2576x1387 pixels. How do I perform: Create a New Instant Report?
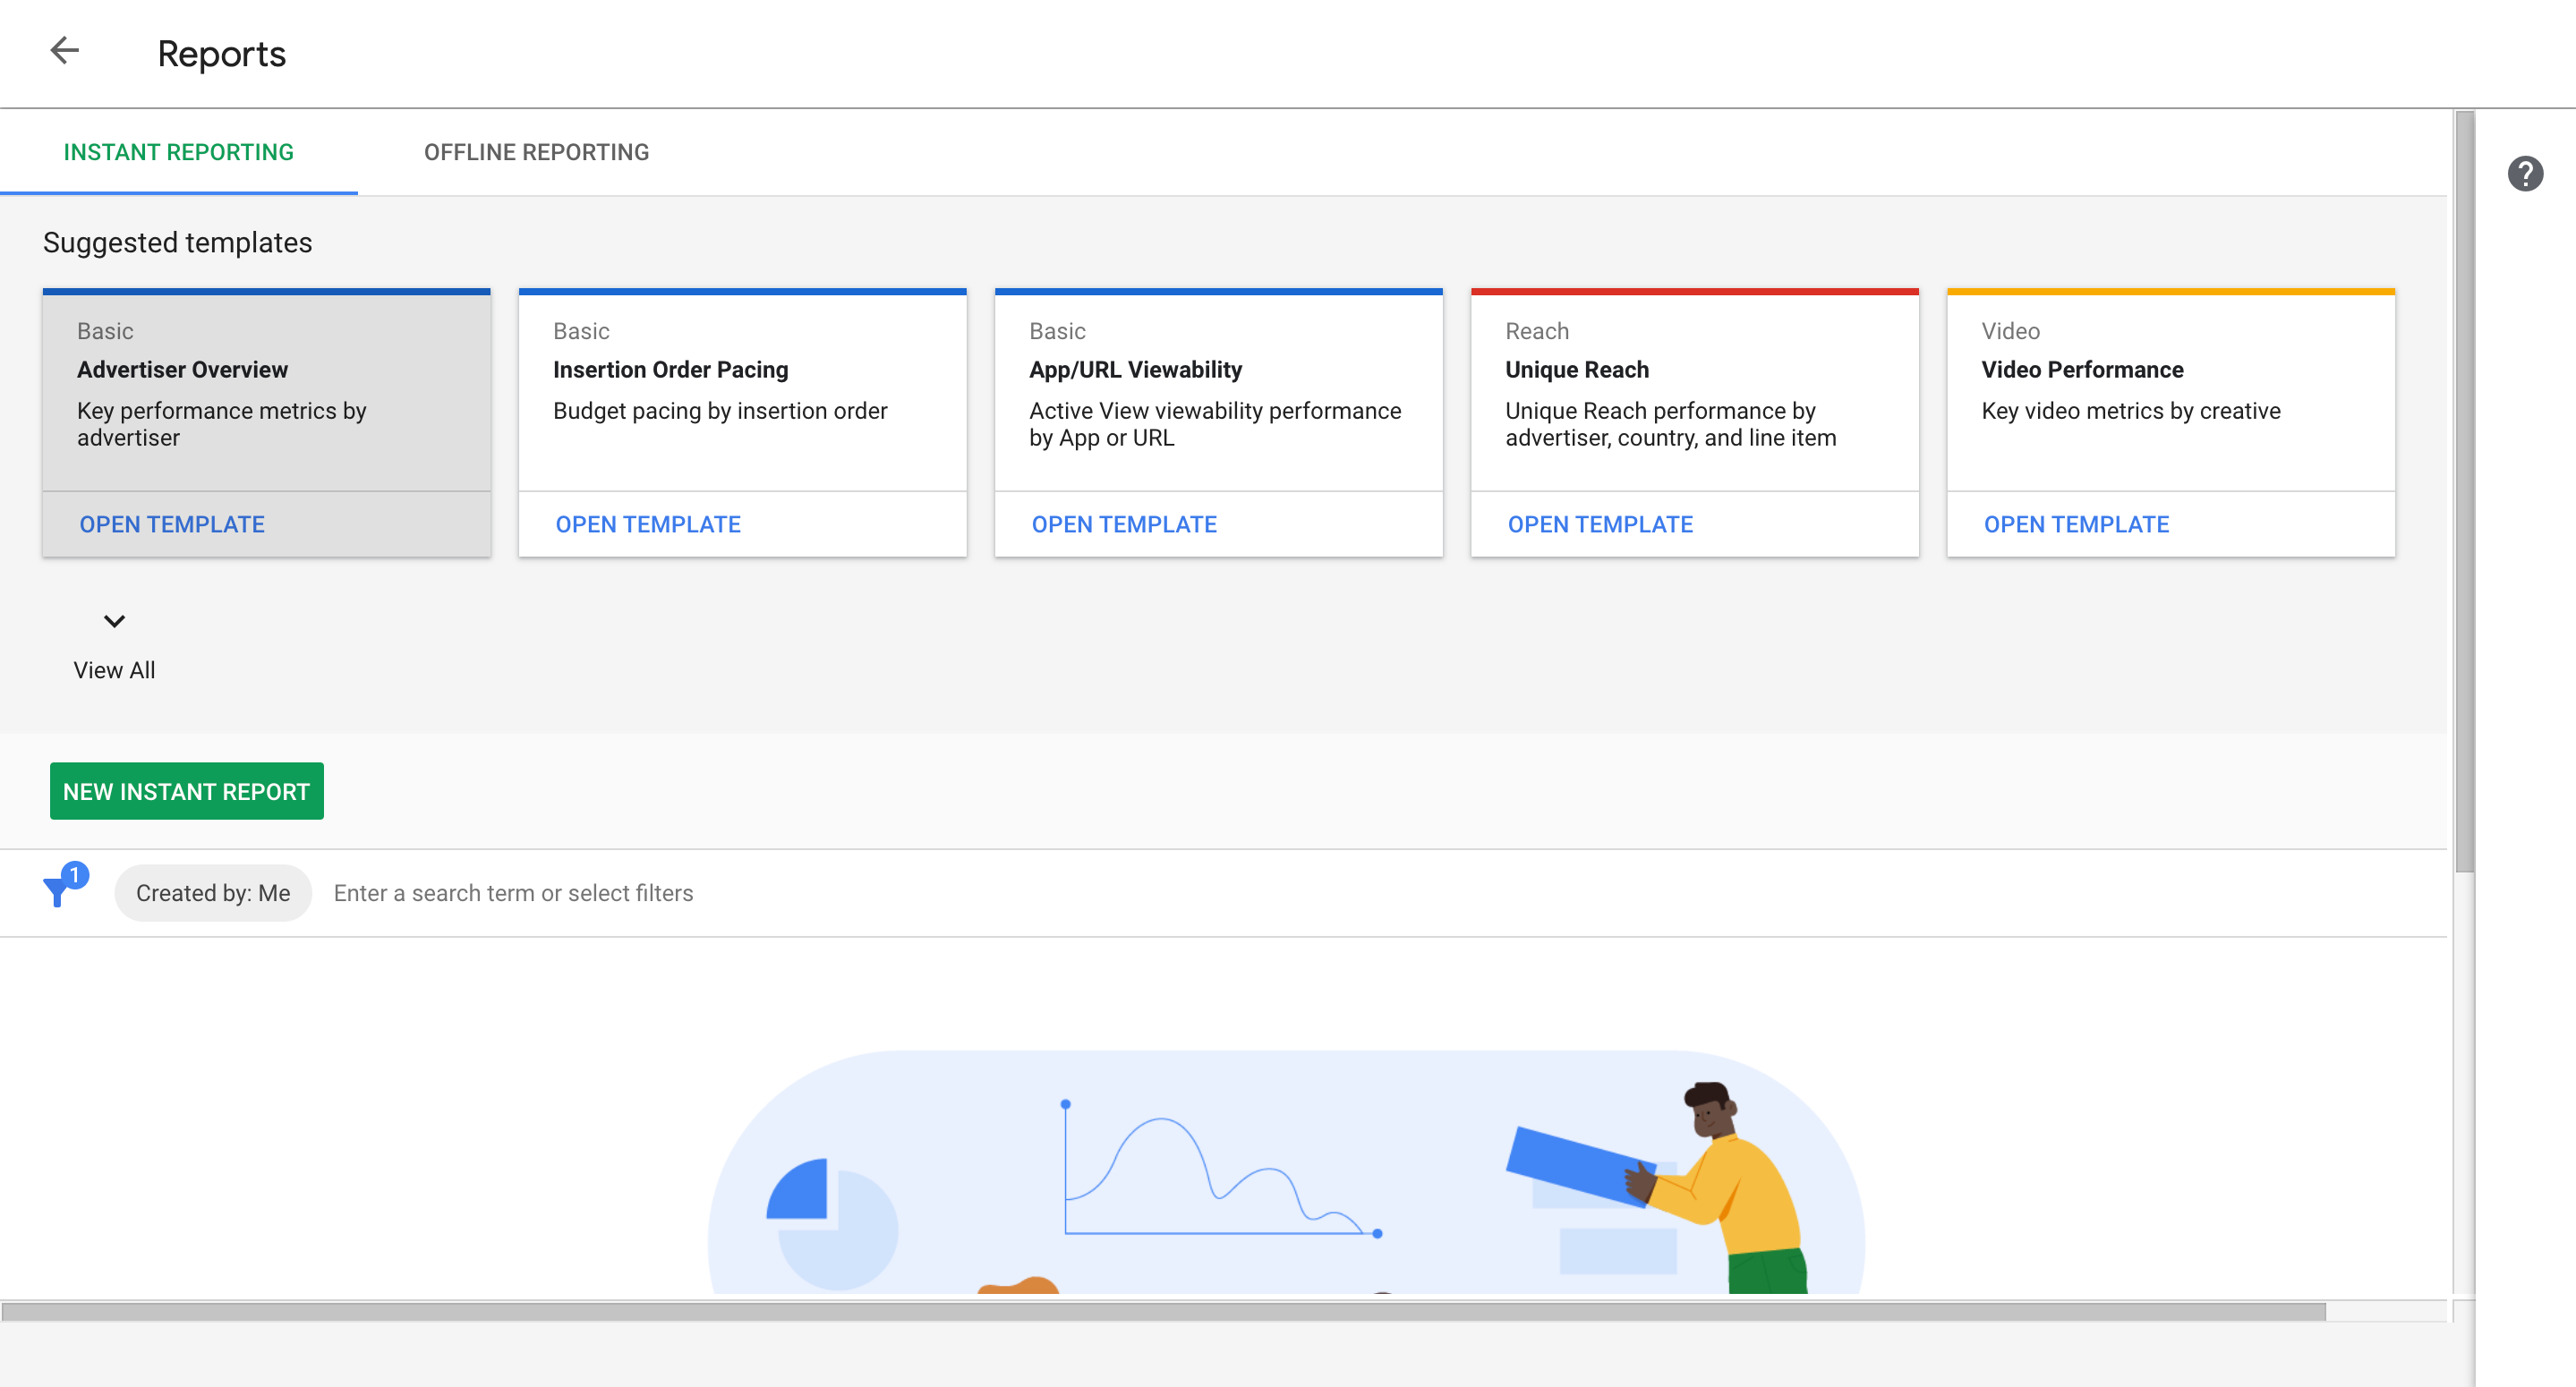tap(186, 791)
